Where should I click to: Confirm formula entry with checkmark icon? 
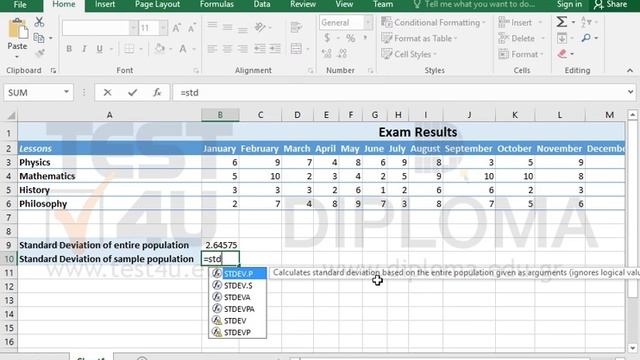(x=132, y=93)
